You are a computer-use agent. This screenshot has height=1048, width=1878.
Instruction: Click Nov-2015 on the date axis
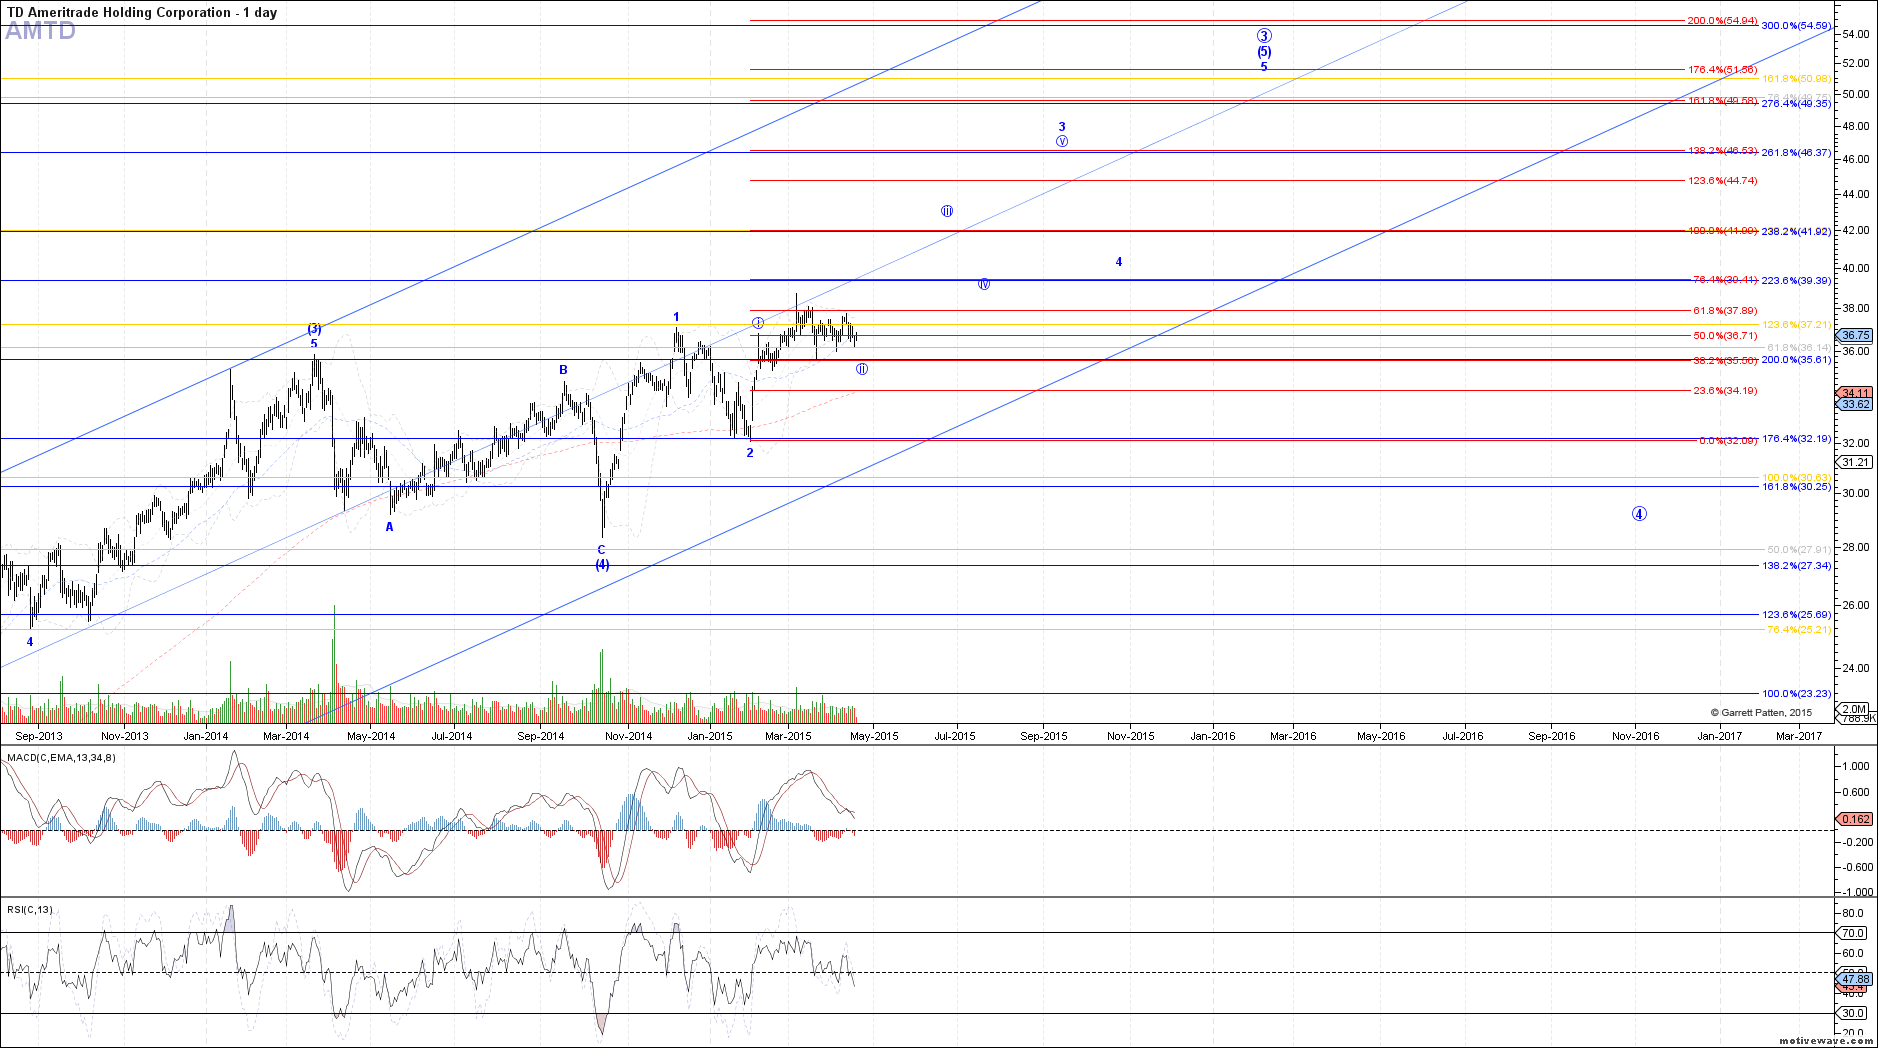point(1130,736)
